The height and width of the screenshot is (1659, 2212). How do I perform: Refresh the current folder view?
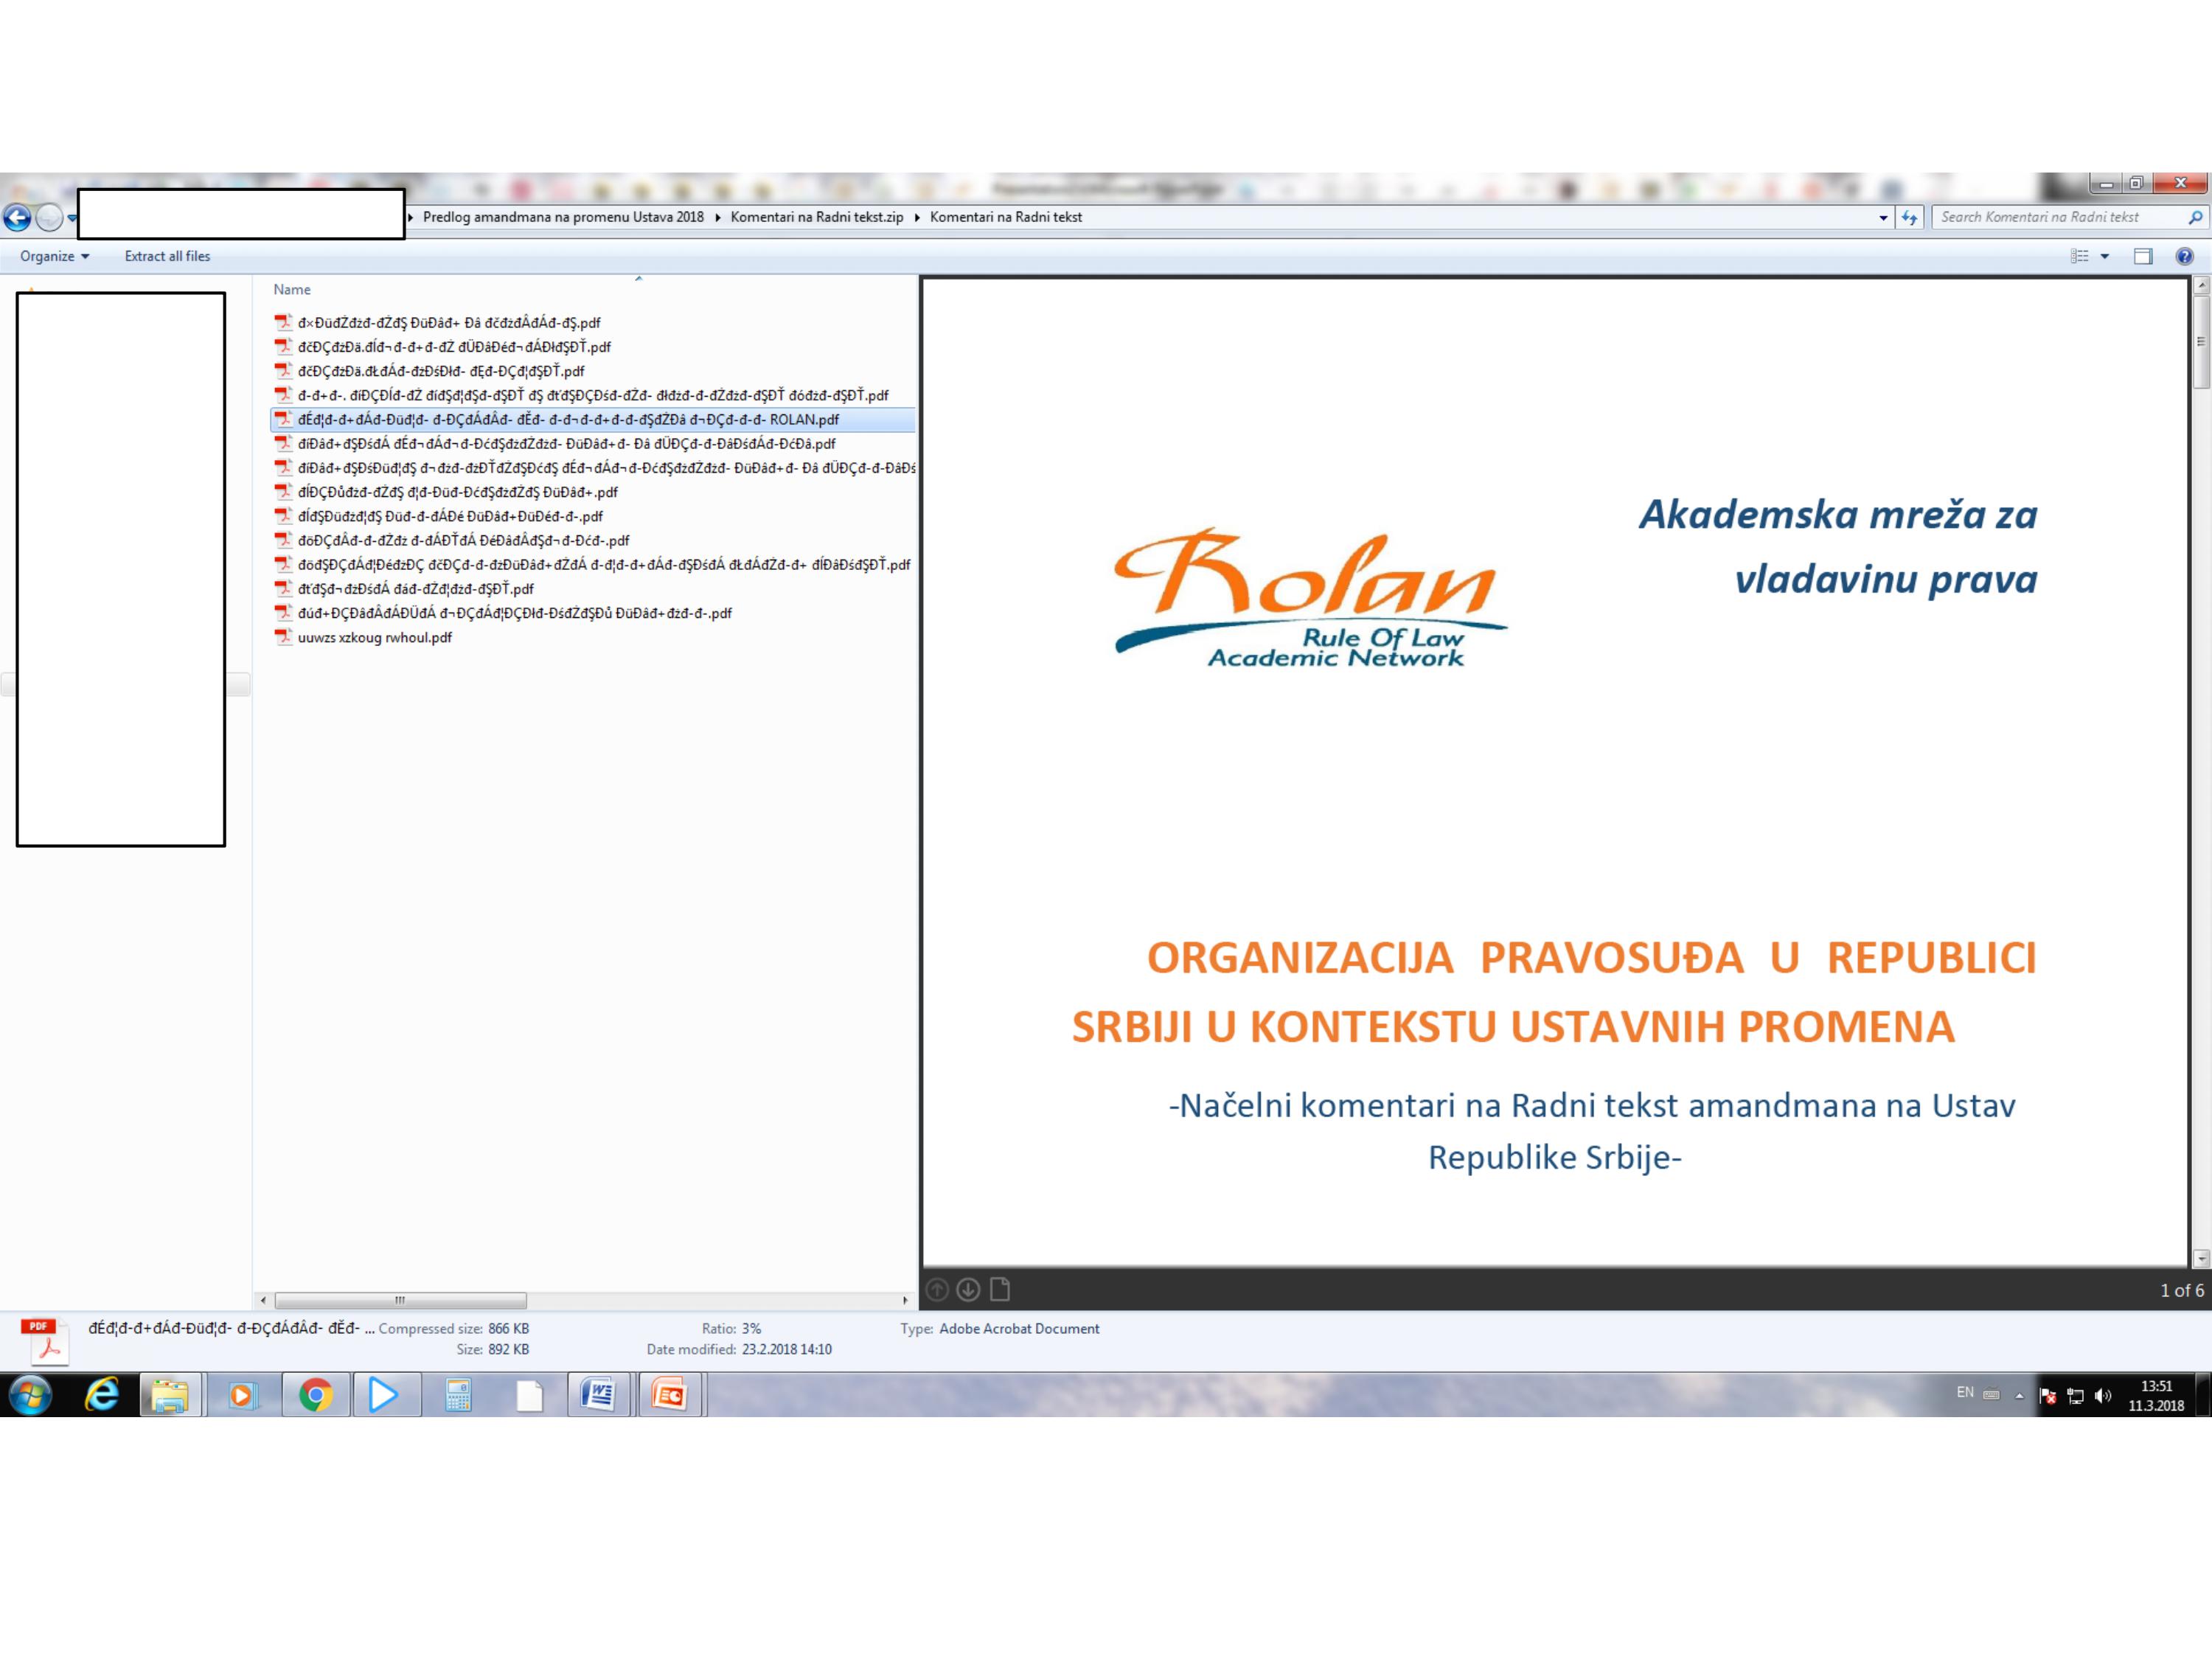1909,217
